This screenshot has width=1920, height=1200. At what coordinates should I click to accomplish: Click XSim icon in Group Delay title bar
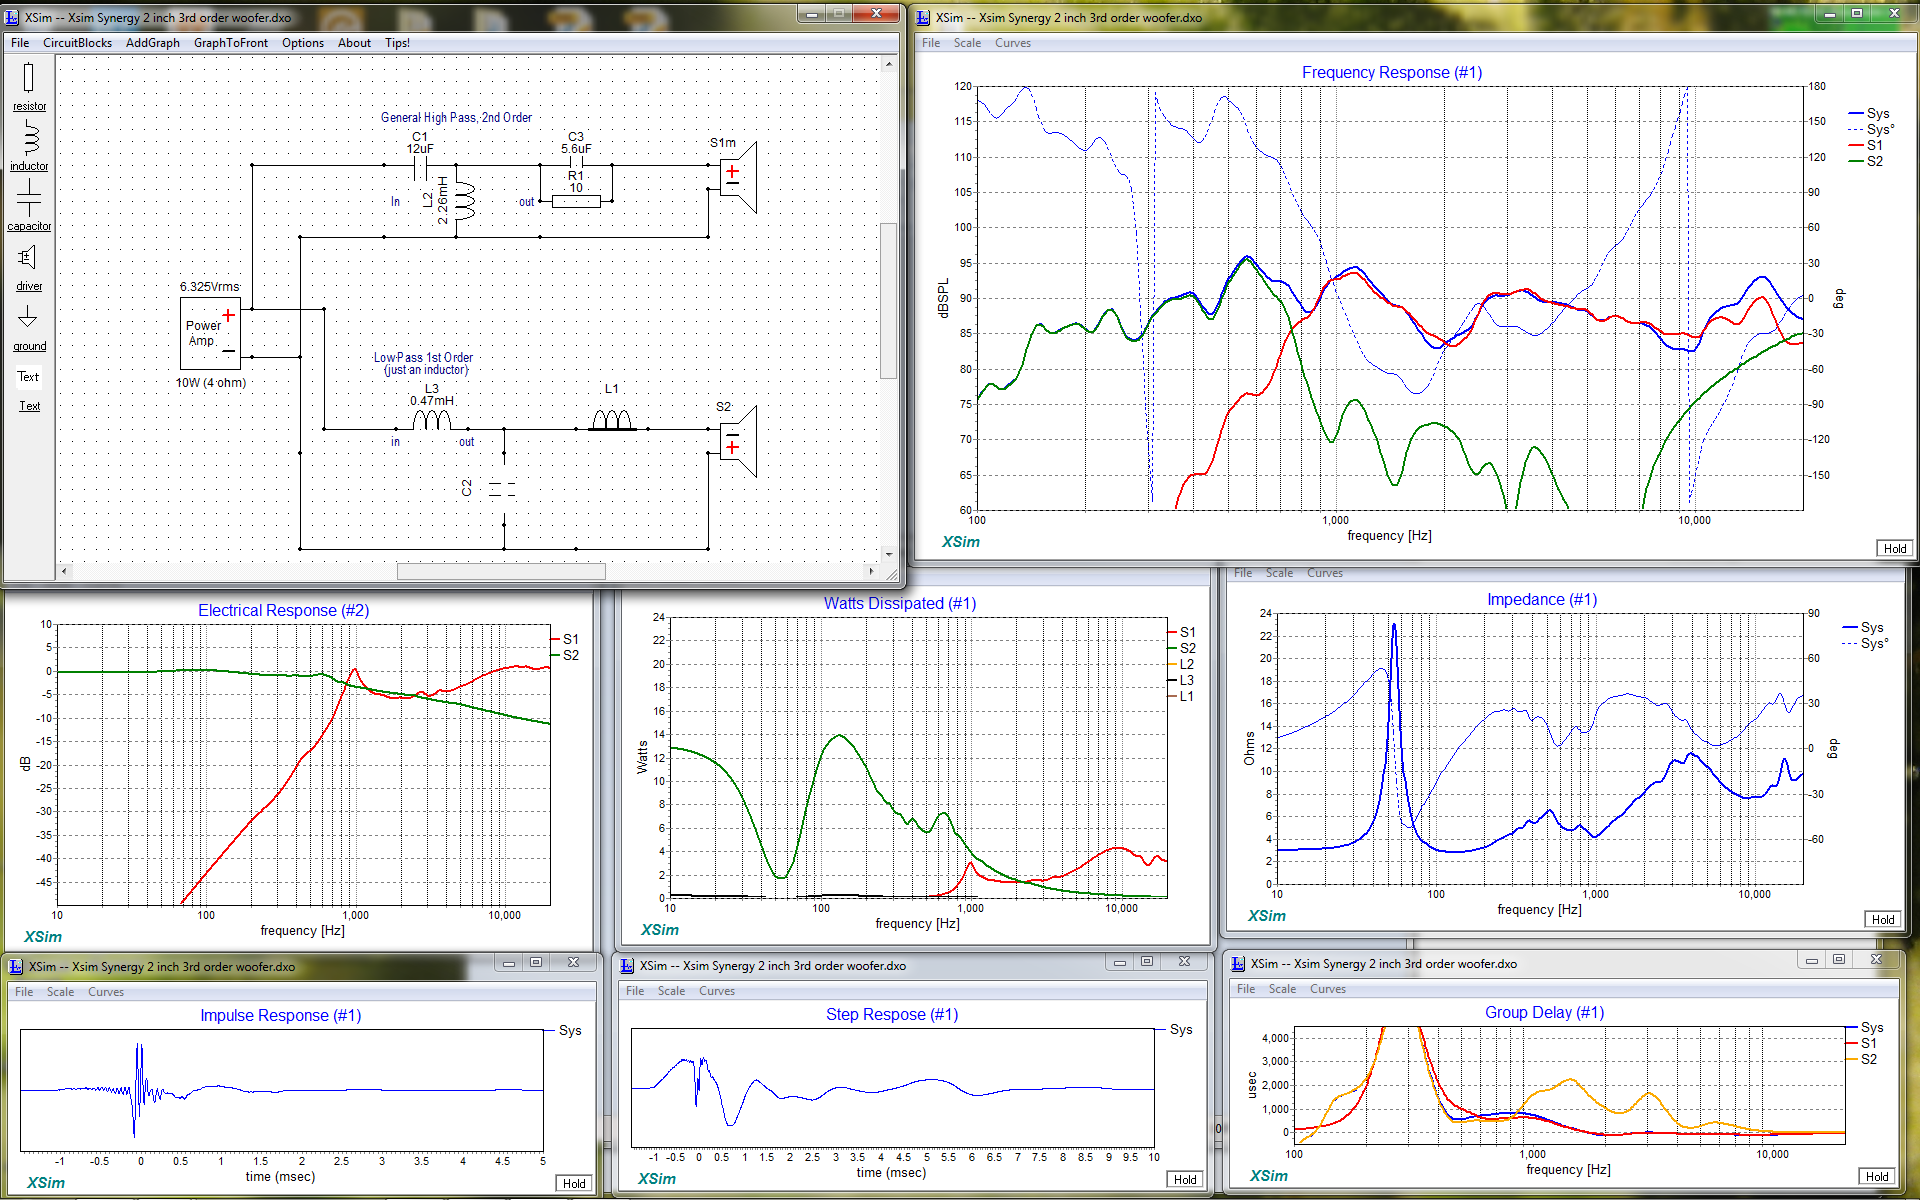pos(1238,964)
